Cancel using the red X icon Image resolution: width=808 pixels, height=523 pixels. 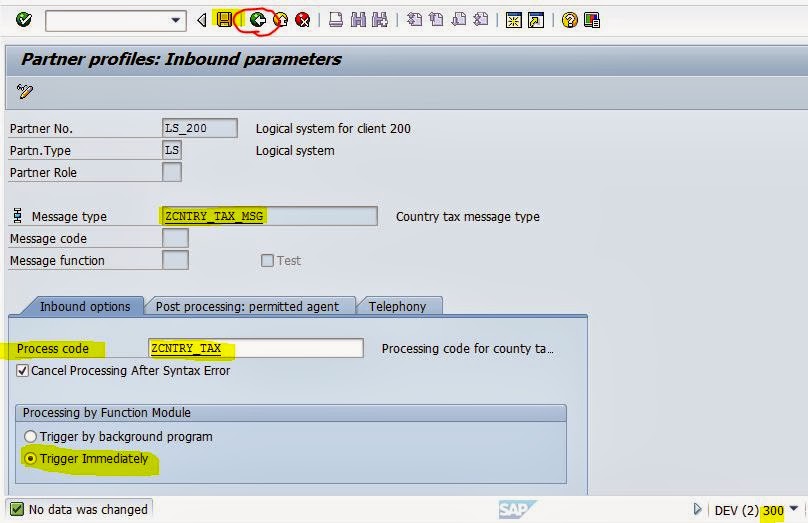click(x=303, y=20)
